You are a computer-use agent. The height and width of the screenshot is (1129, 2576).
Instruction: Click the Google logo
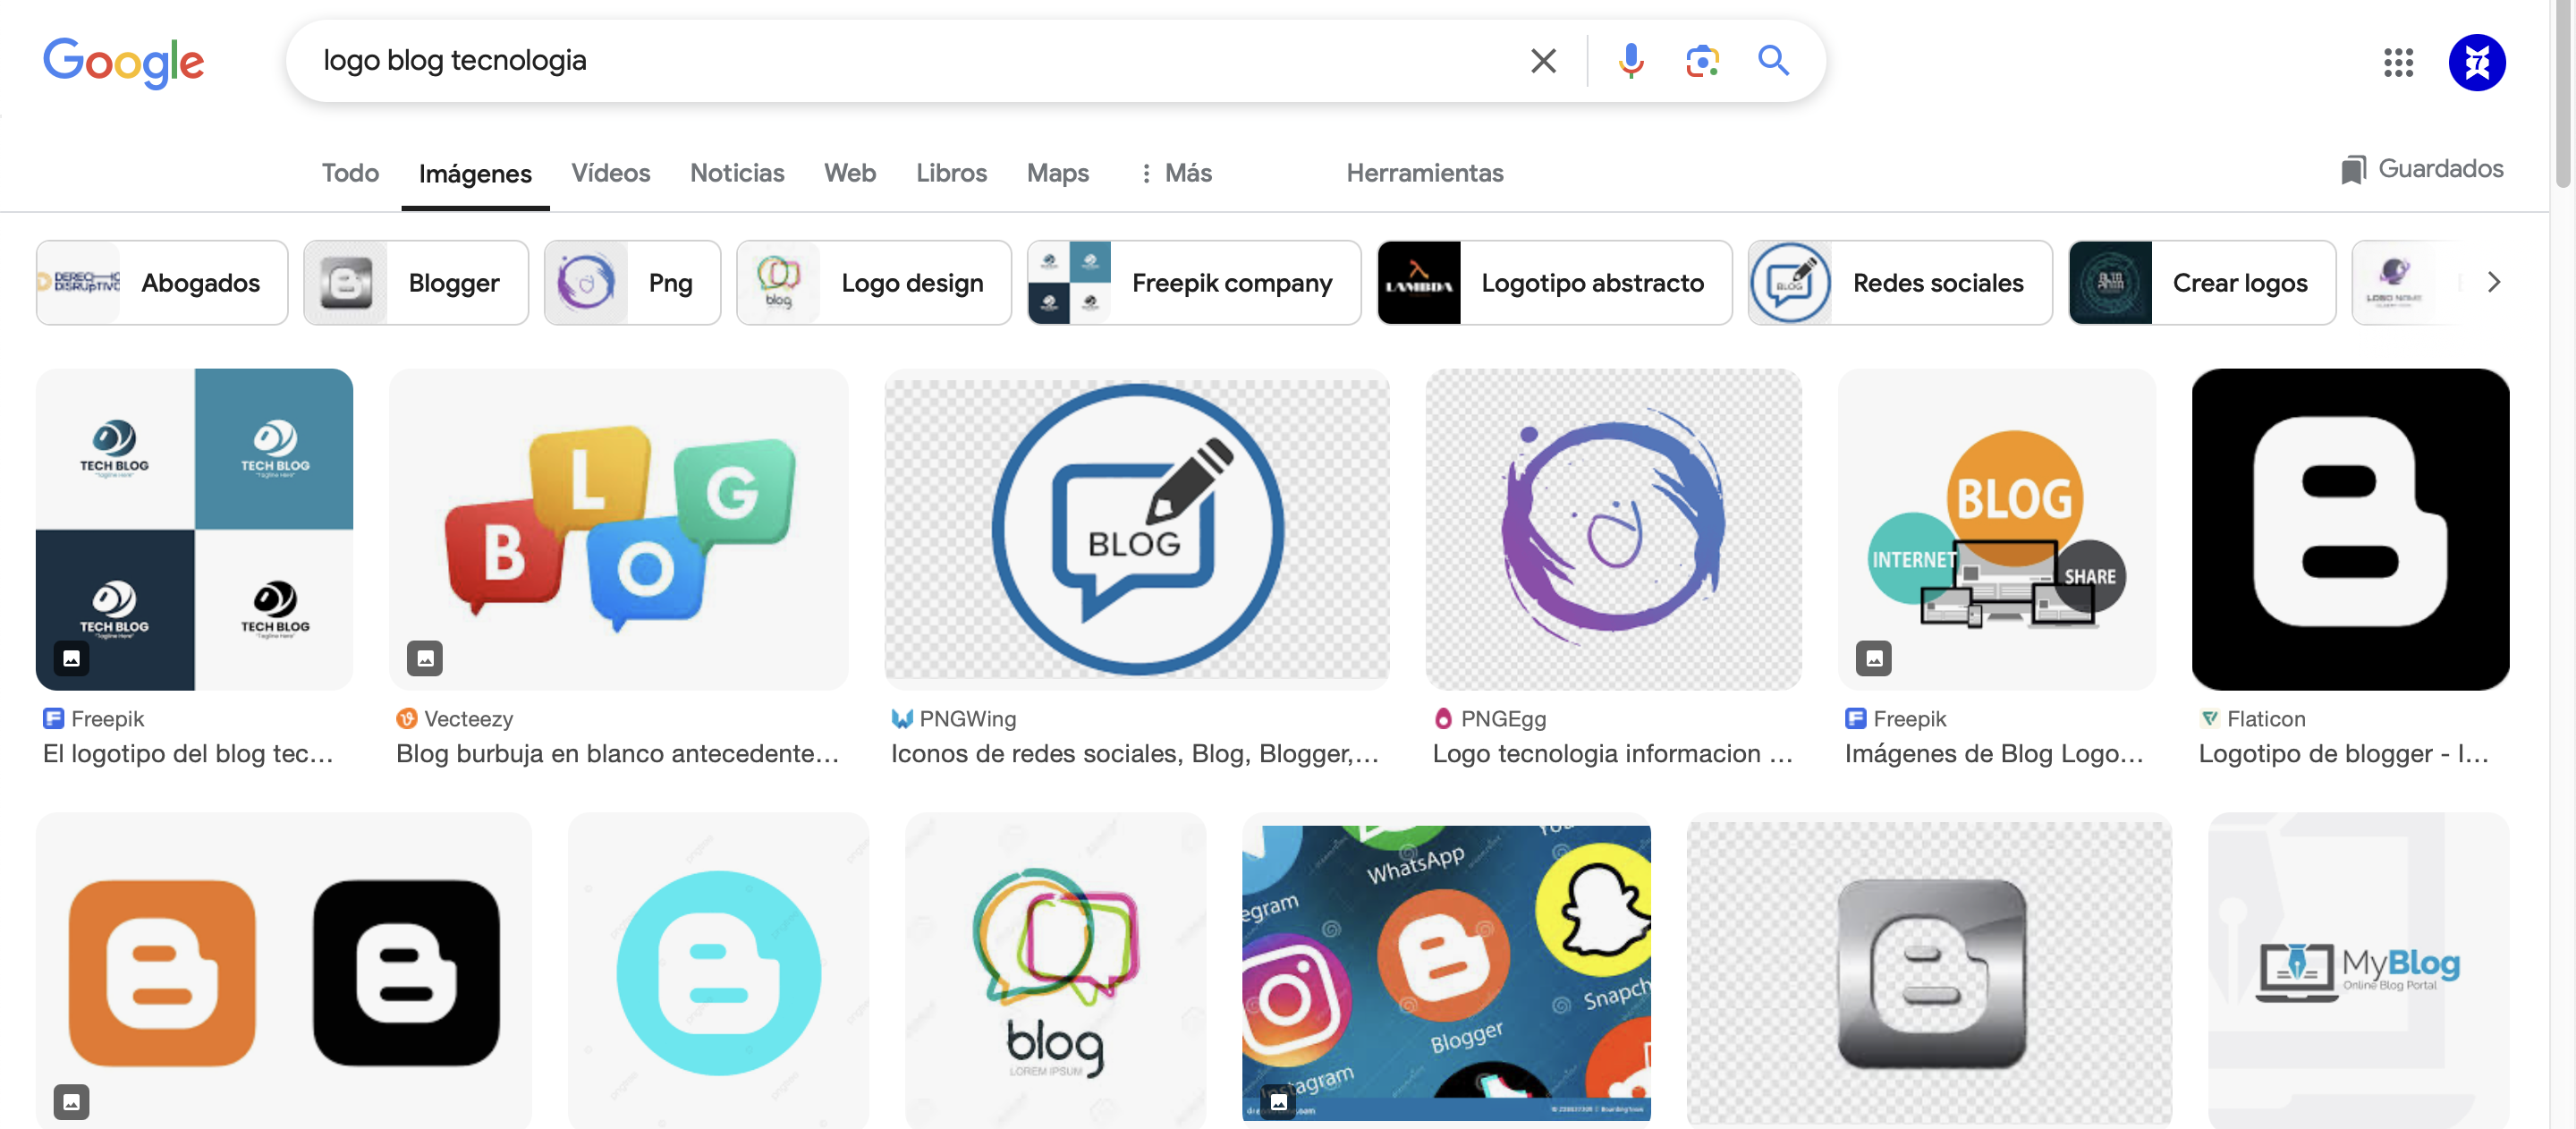(x=124, y=62)
